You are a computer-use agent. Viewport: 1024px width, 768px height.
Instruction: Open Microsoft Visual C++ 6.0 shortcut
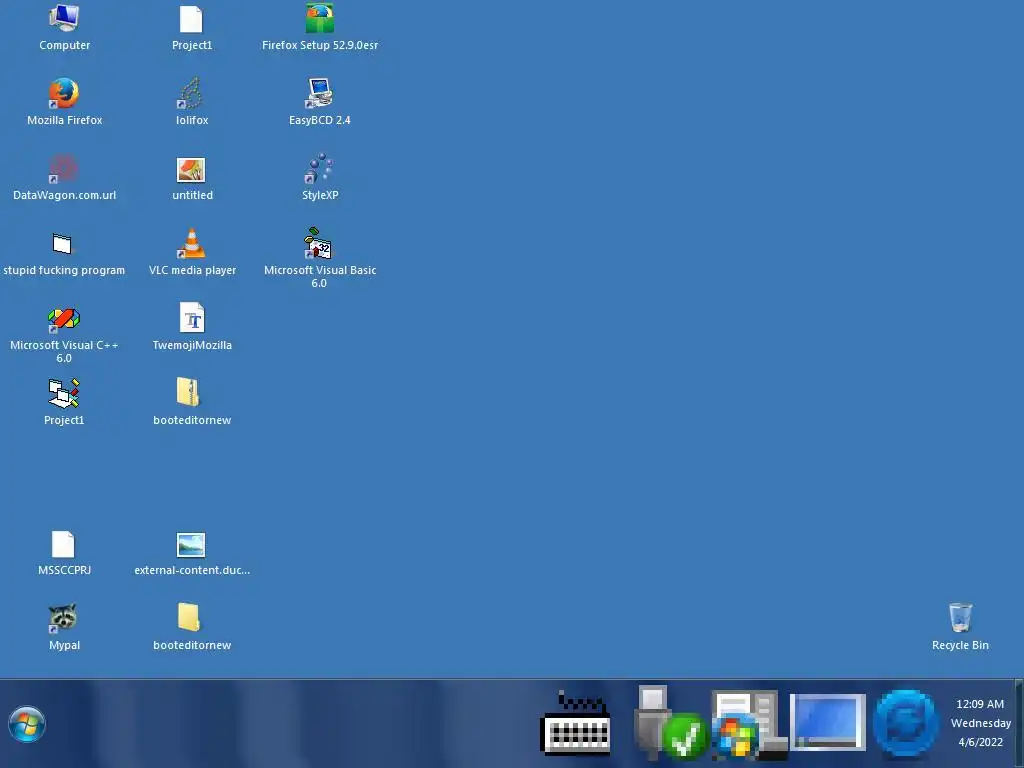click(64, 333)
